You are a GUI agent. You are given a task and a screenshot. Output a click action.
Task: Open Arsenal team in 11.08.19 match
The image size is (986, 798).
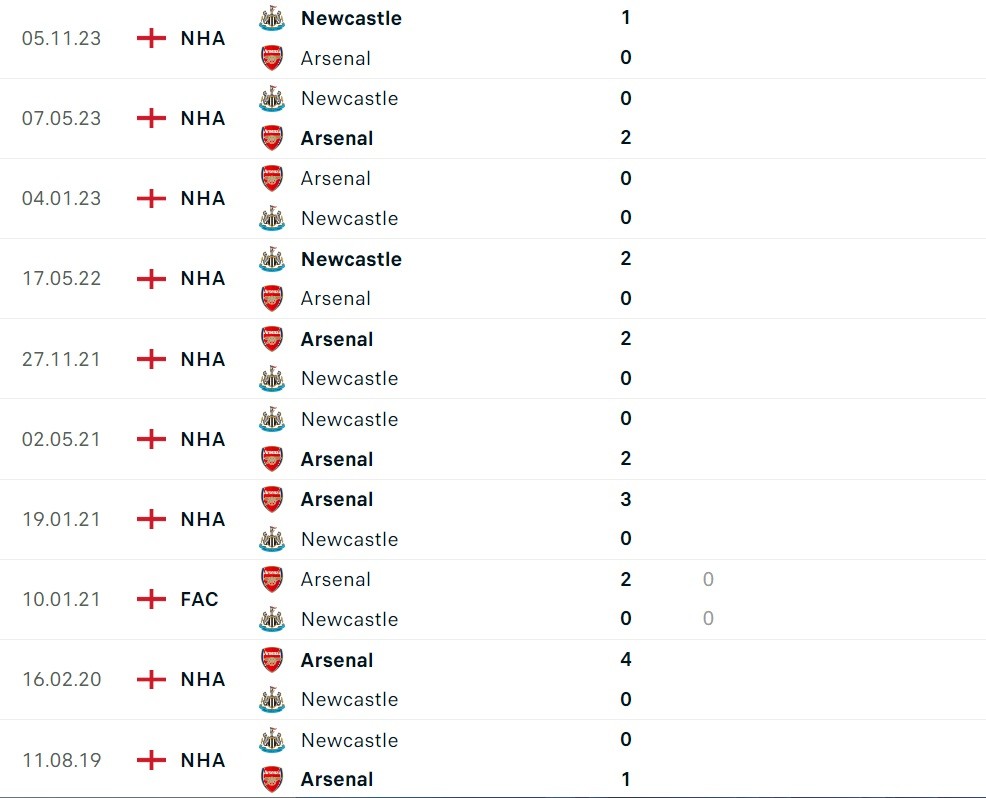(x=337, y=779)
